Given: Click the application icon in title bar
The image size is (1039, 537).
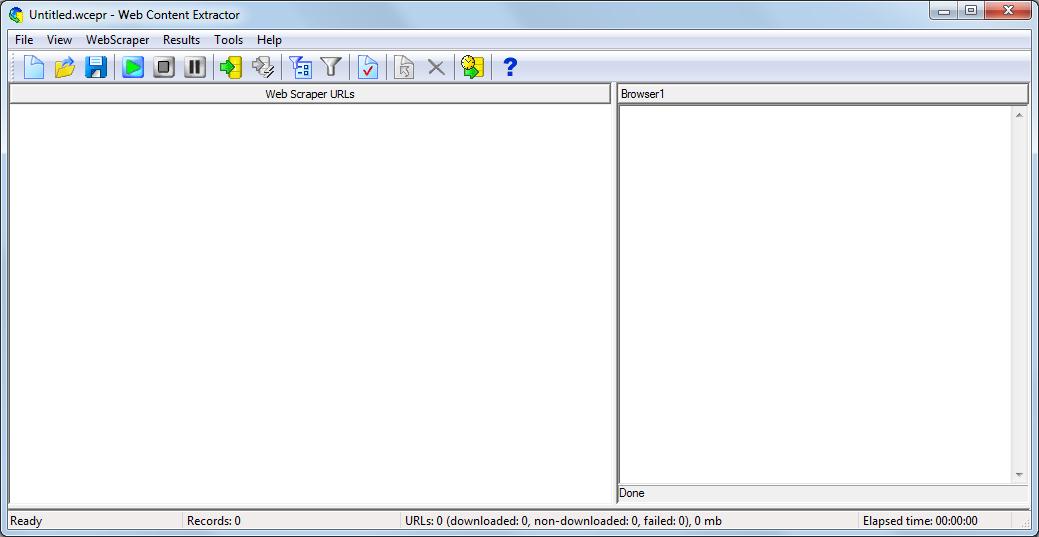Looking at the screenshot, I should point(16,15).
